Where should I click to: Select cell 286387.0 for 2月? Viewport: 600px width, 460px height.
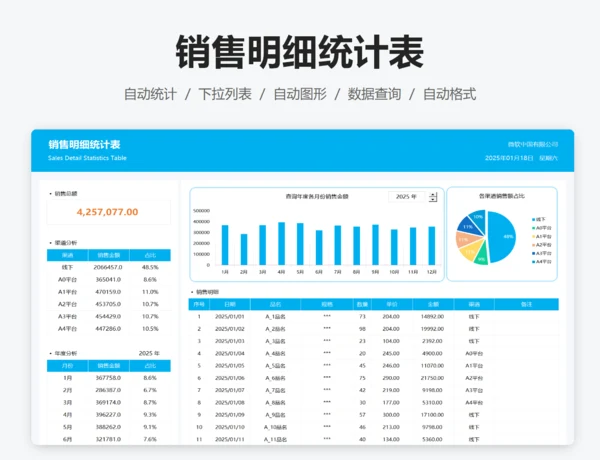click(x=108, y=390)
